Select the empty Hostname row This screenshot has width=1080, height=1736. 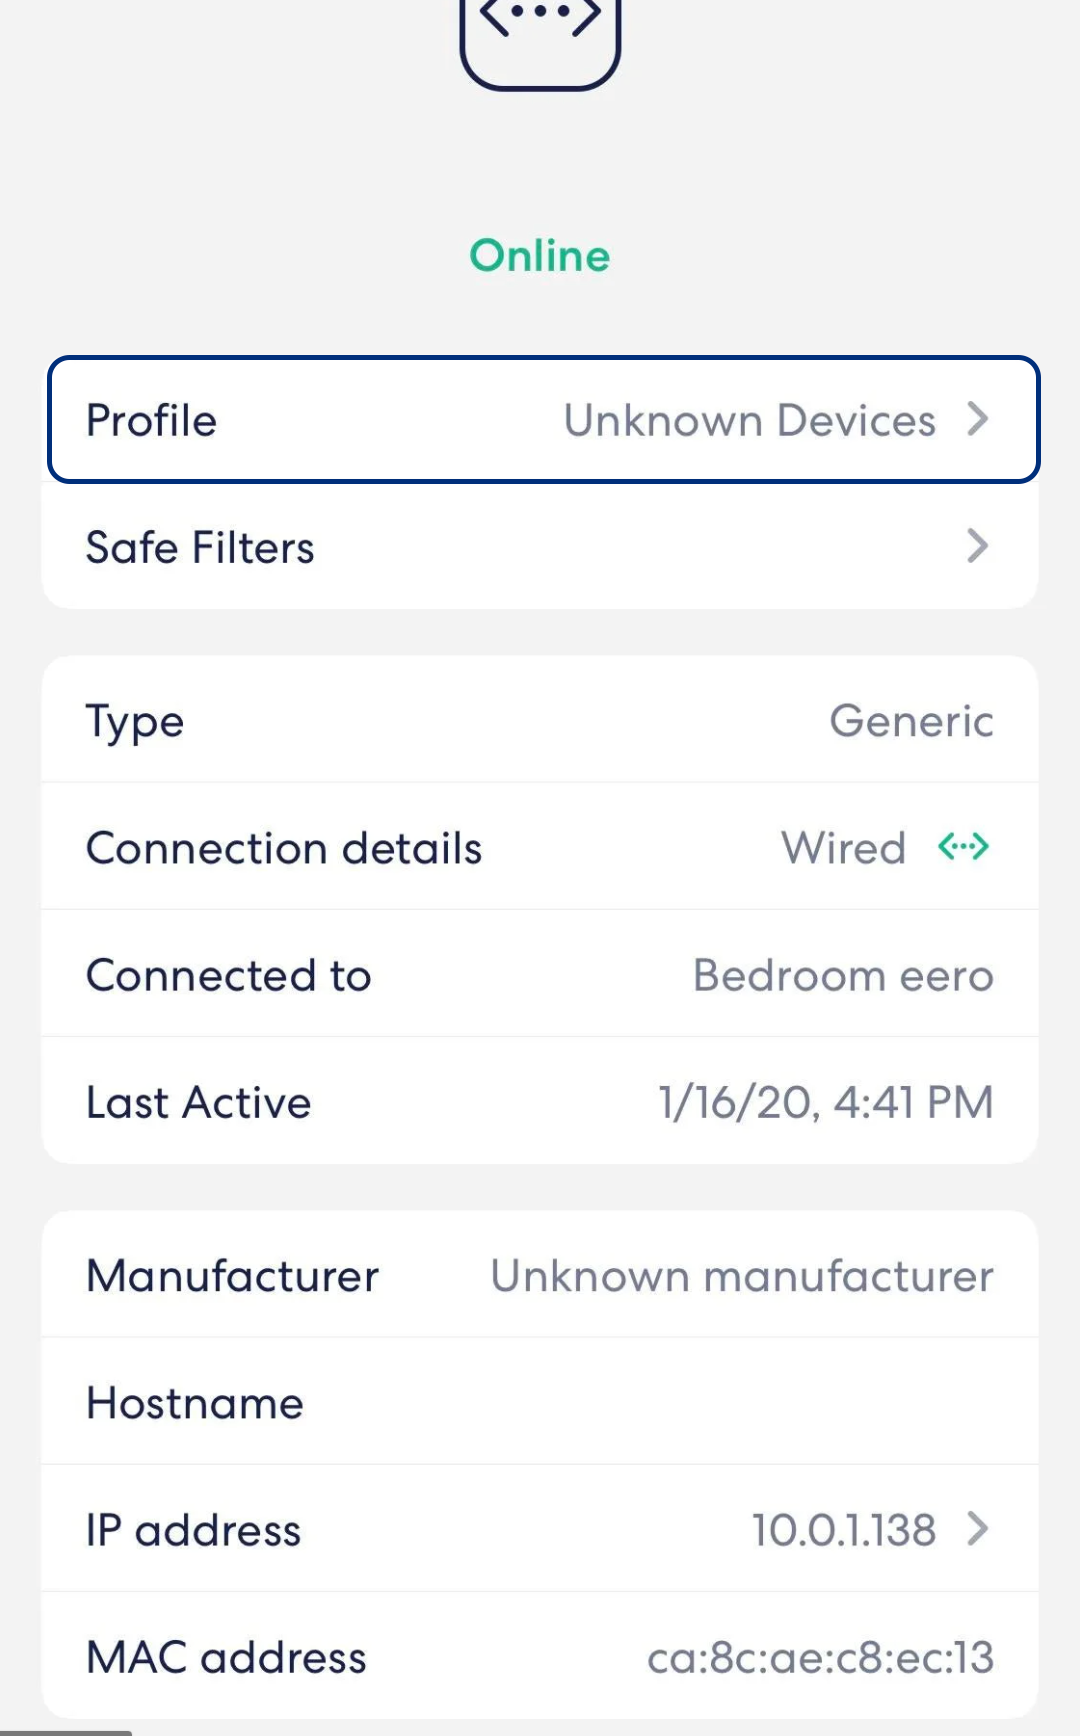[x=540, y=1402]
